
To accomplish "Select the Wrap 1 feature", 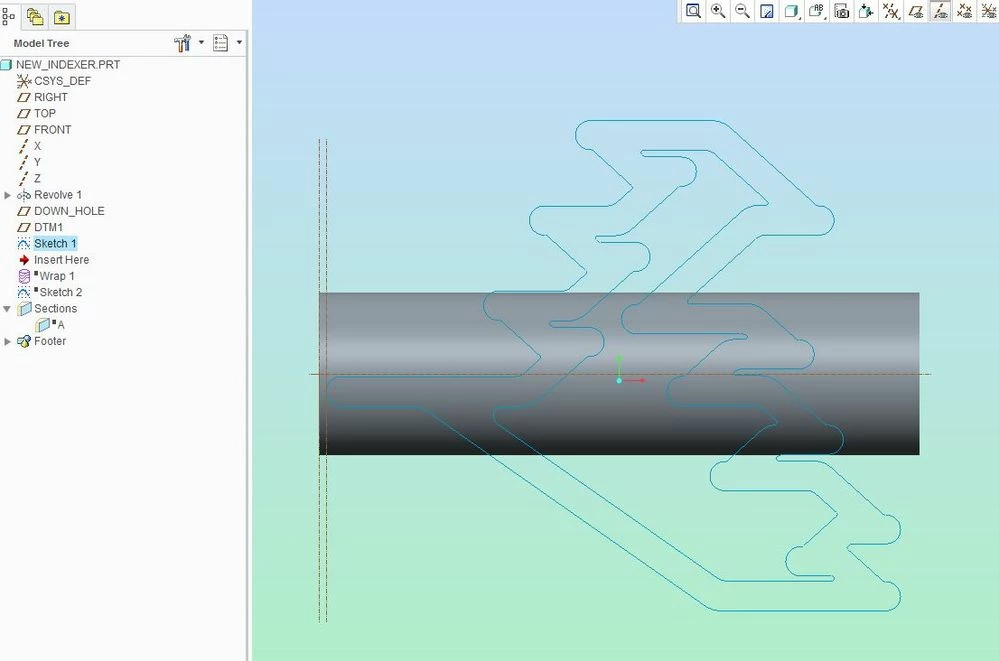I will pyautogui.click(x=57, y=276).
